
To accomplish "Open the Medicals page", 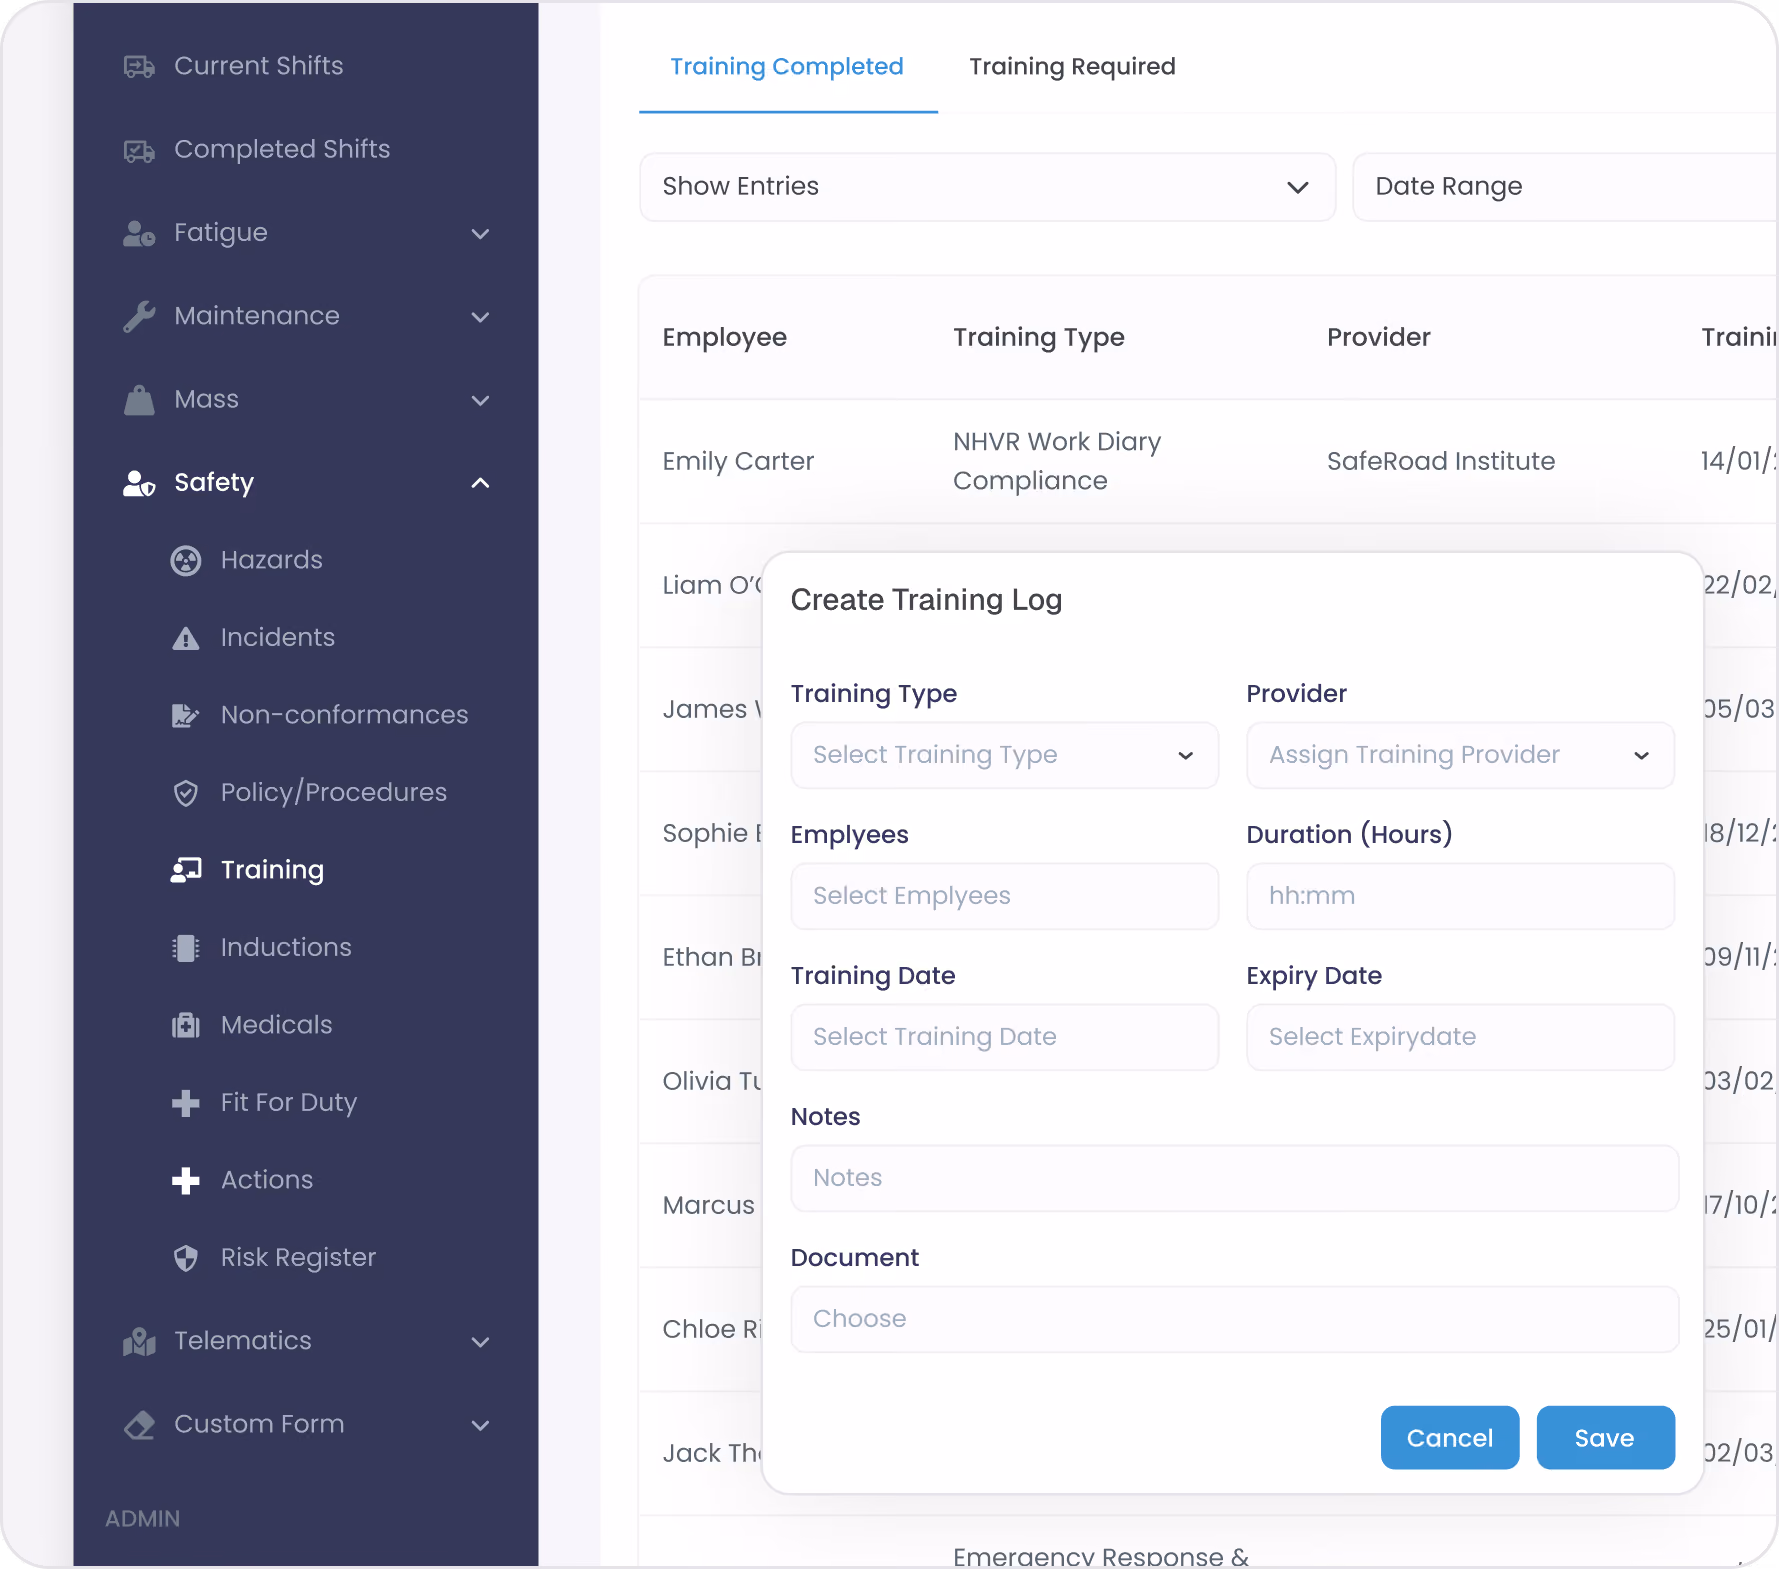I will pyautogui.click(x=277, y=1025).
